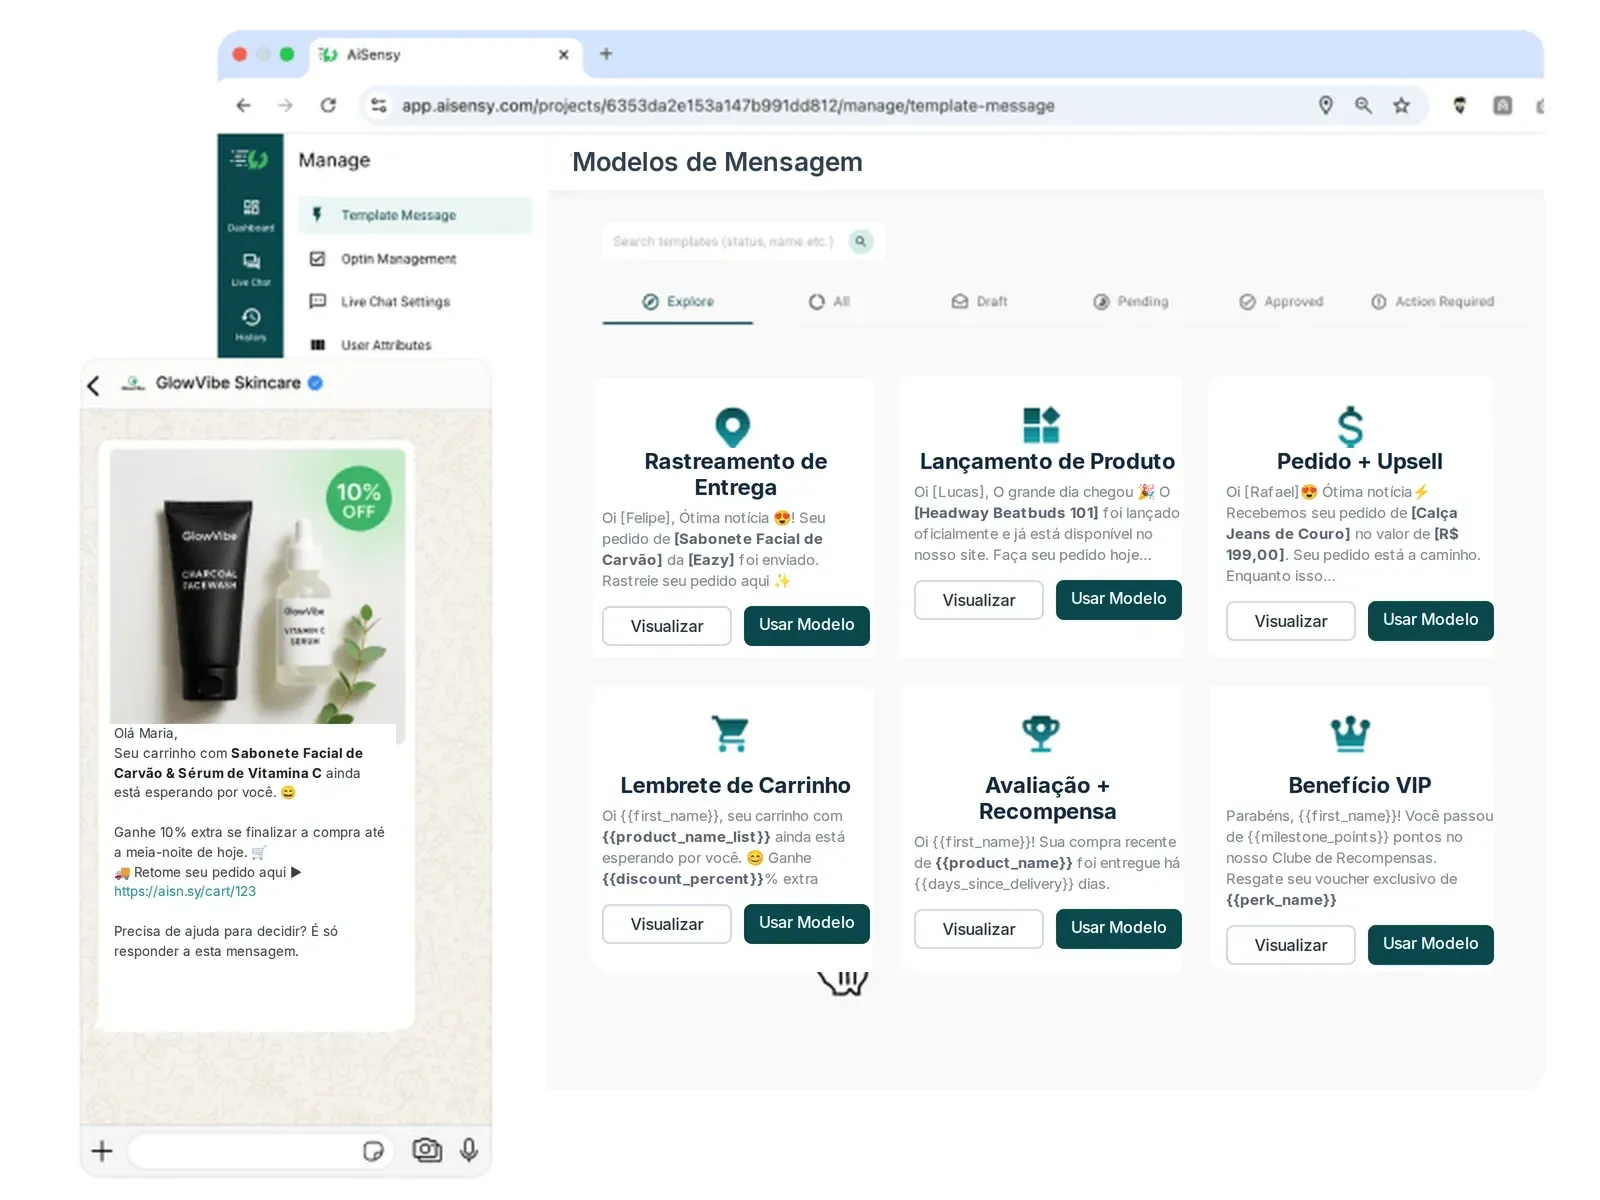Click the trophy icon of Avaliação + Recompensa
This screenshot has width=1600, height=1200.
point(1041,733)
